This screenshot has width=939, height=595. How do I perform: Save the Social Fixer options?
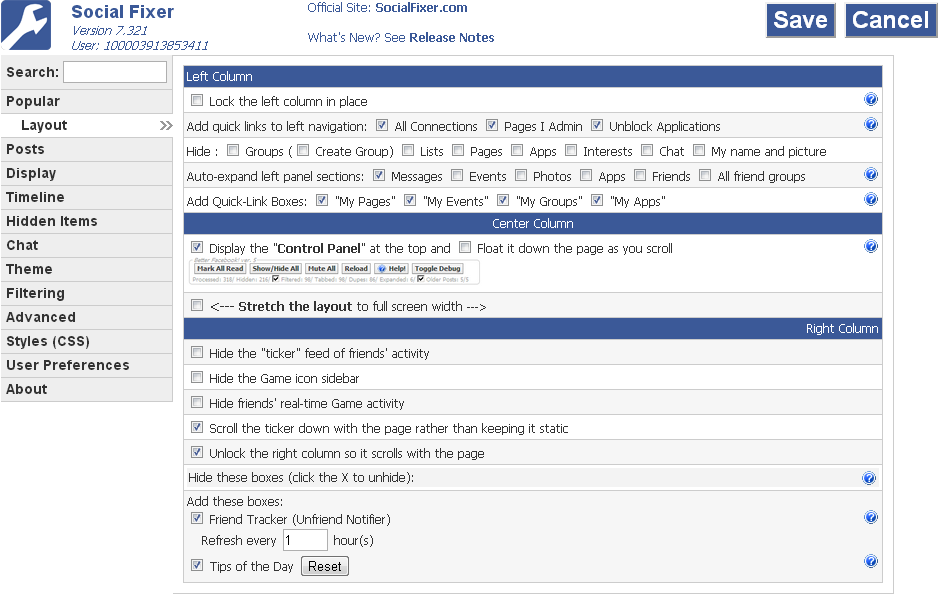coord(801,20)
